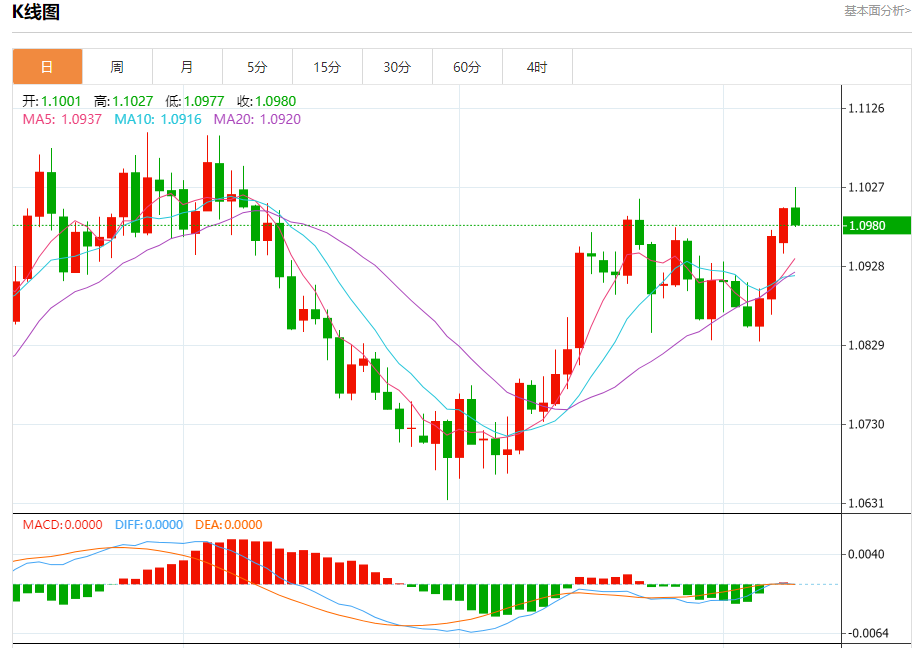The image size is (919, 648).
Task: Click the 低: 1.0977 low value
Action: click(x=195, y=101)
